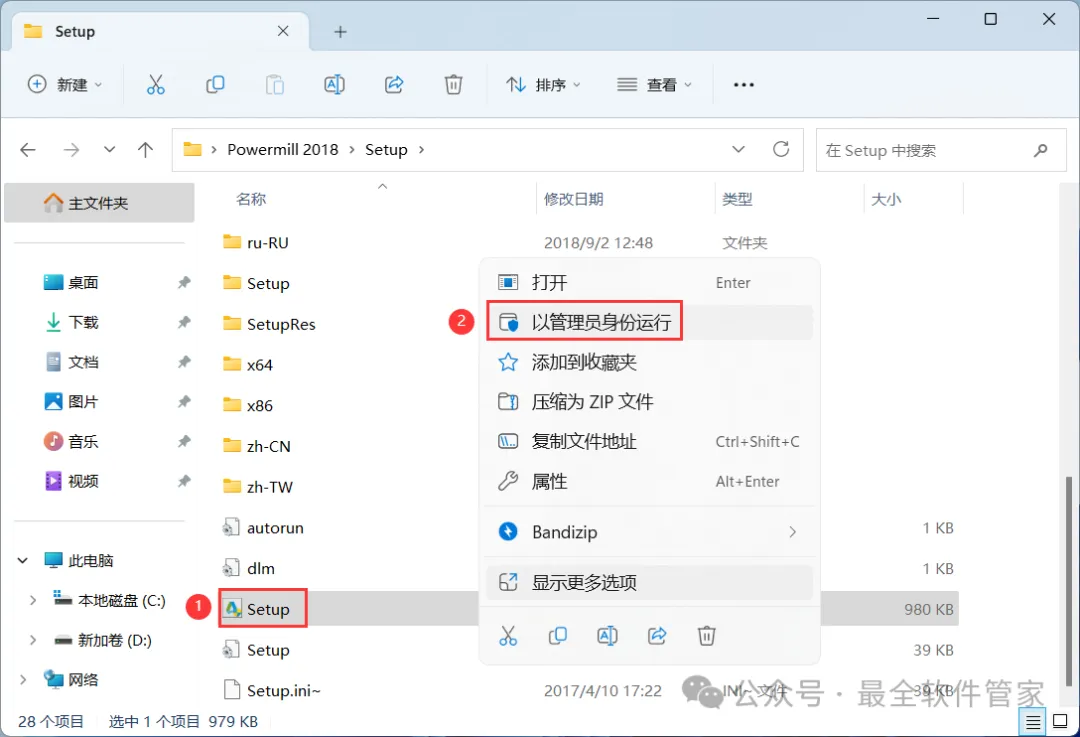Click the 在 Setup 中搜索 search field
The image size is (1080, 737).
941,150
